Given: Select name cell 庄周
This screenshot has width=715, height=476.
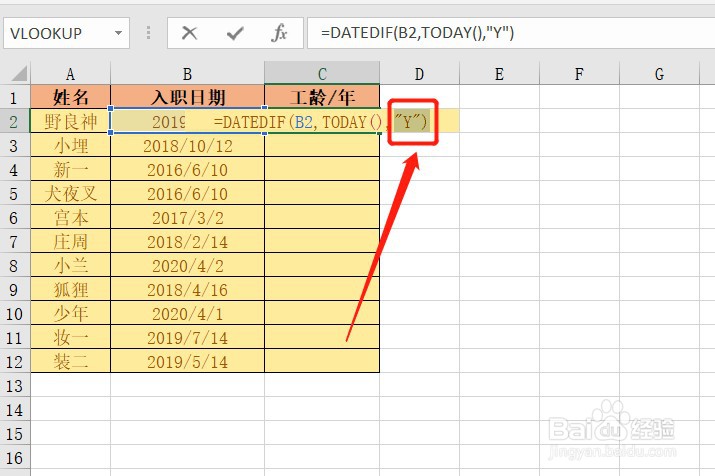Looking at the screenshot, I should (70, 242).
